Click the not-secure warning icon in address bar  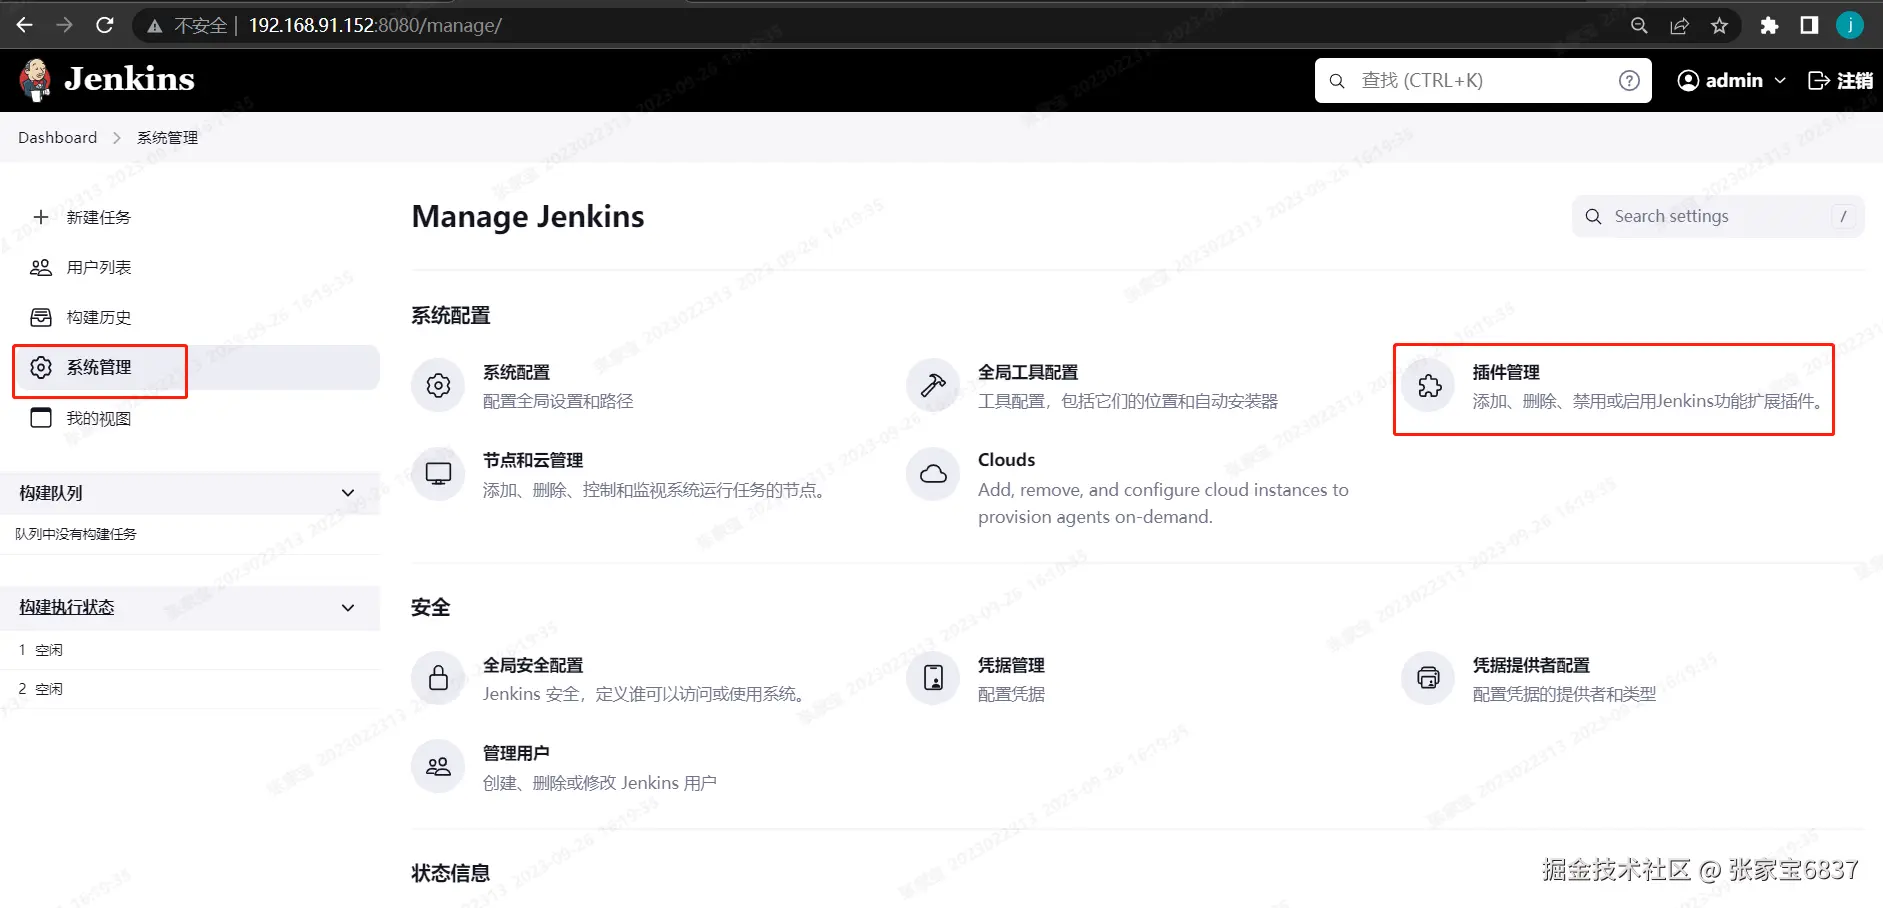pyautogui.click(x=154, y=26)
